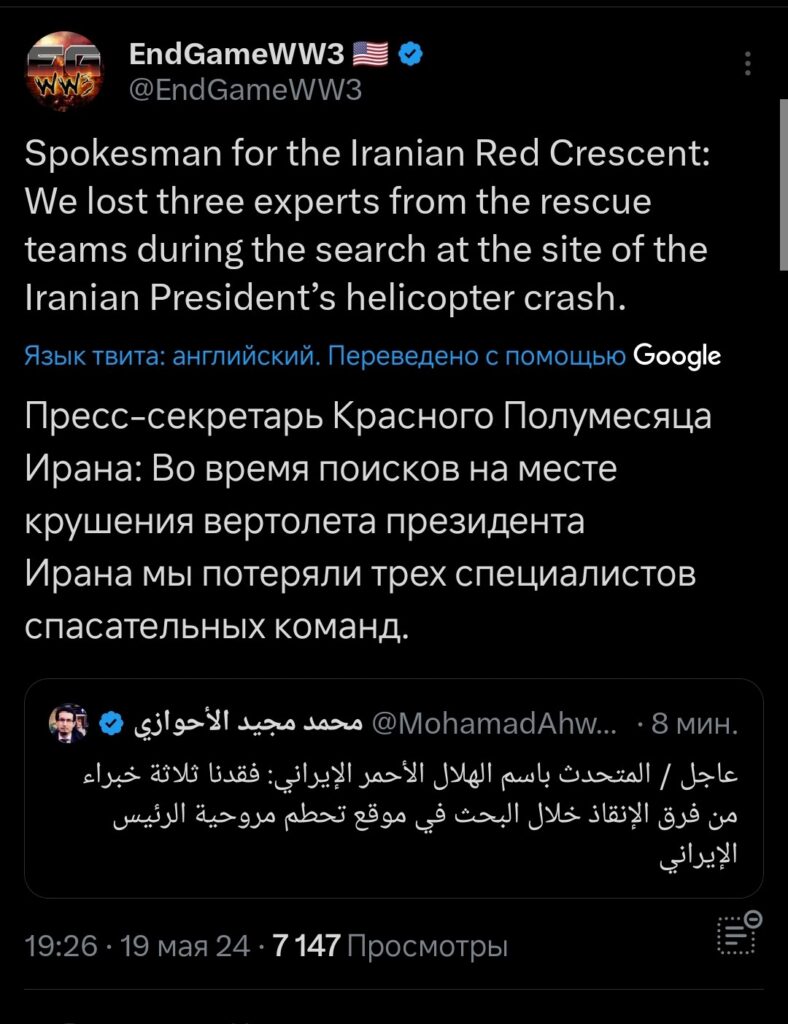Viewport: 788px width, 1024px height.
Task: Click the Google logo in translation note
Action: [x=677, y=356]
